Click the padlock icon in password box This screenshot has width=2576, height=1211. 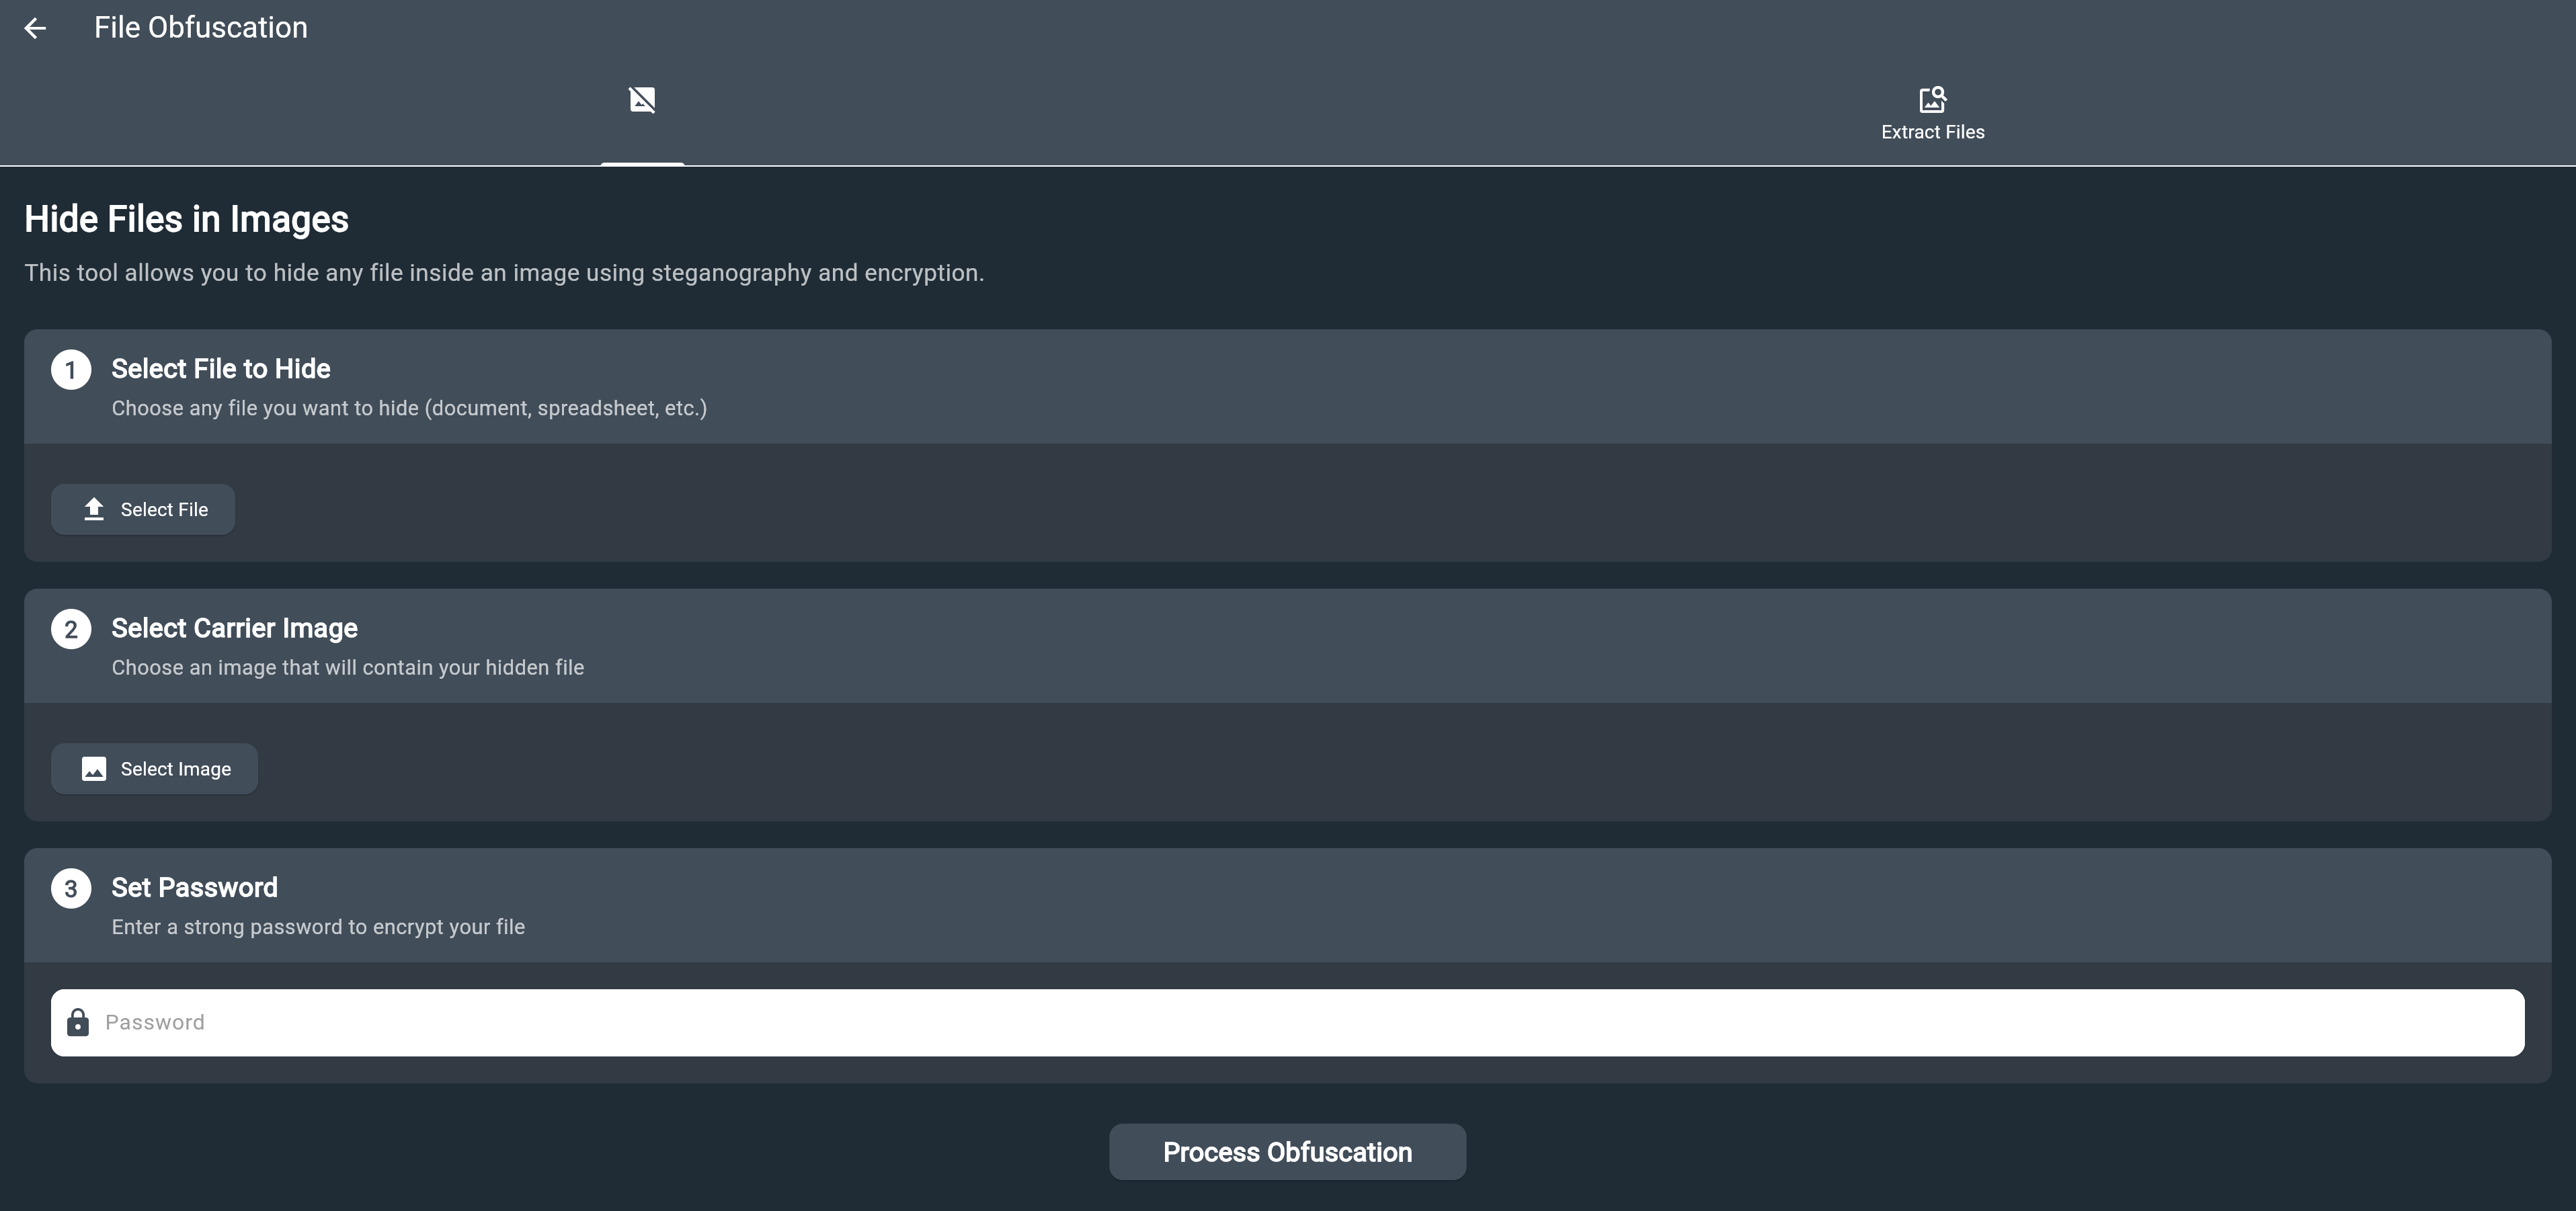pos(78,1022)
